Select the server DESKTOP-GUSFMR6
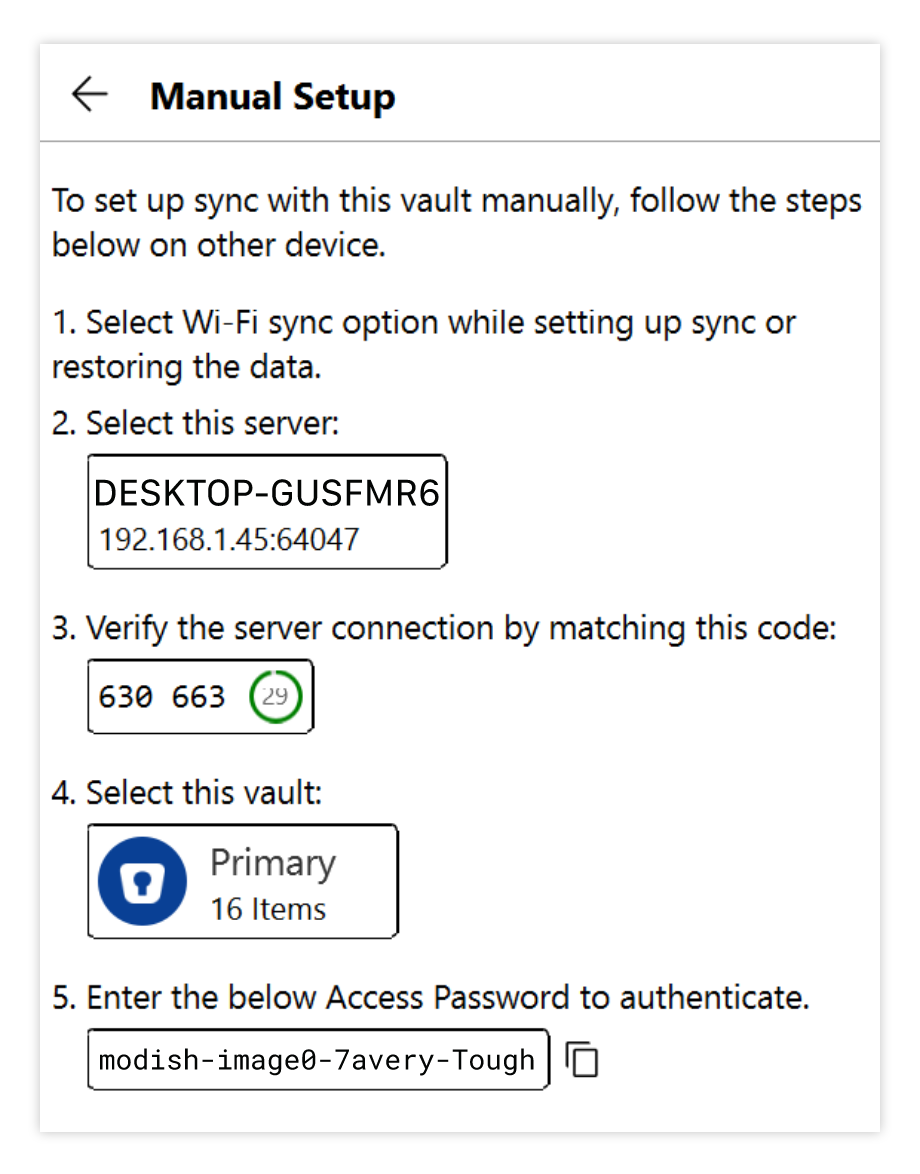Viewport: 920px width, 1174px height. point(267,511)
